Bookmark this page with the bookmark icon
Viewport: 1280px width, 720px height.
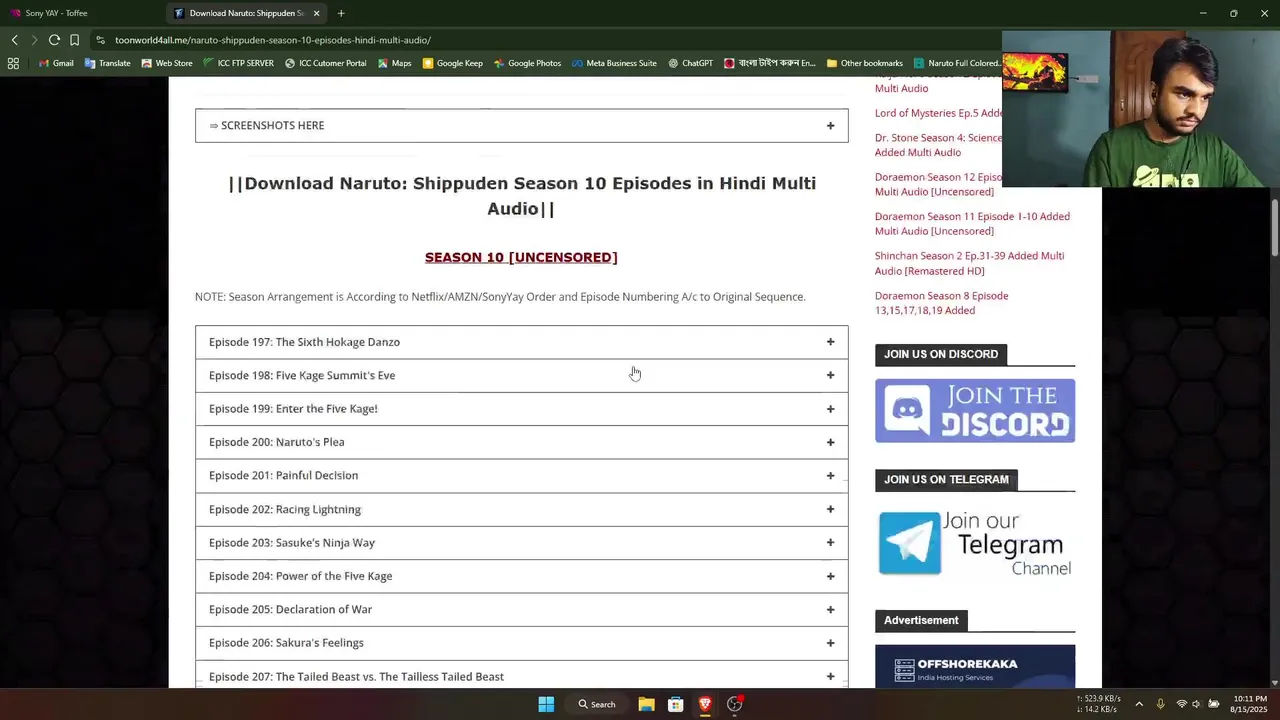(74, 40)
